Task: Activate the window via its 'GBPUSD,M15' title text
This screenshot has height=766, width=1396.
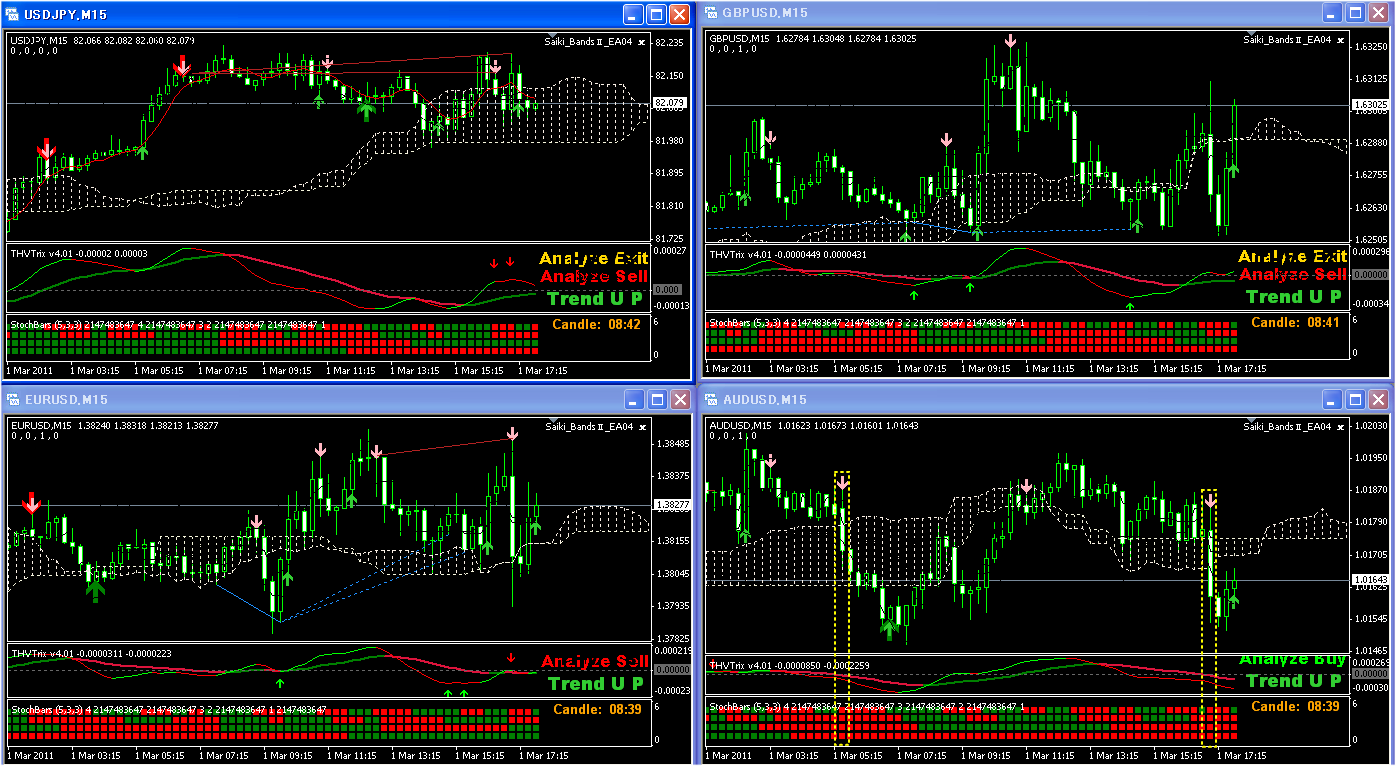Action: click(x=764, y=13)
